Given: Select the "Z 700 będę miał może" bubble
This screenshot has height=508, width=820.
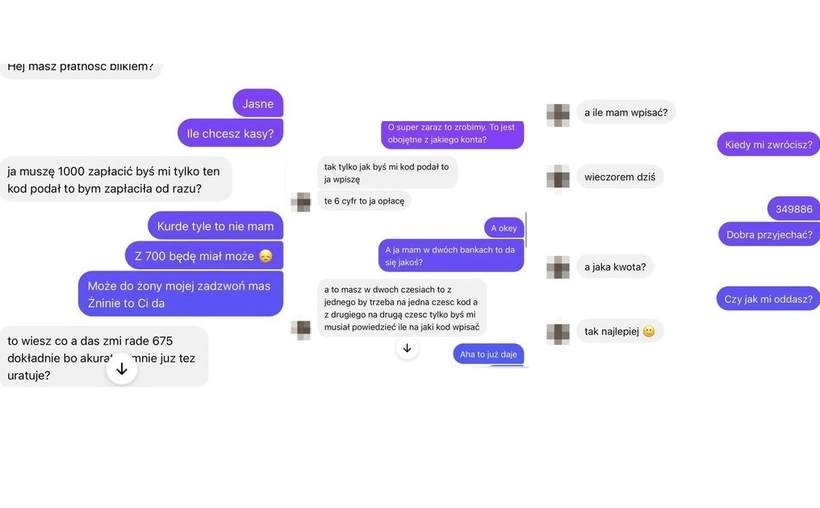Looking at the screenshot, I should (x=204, y=255).
